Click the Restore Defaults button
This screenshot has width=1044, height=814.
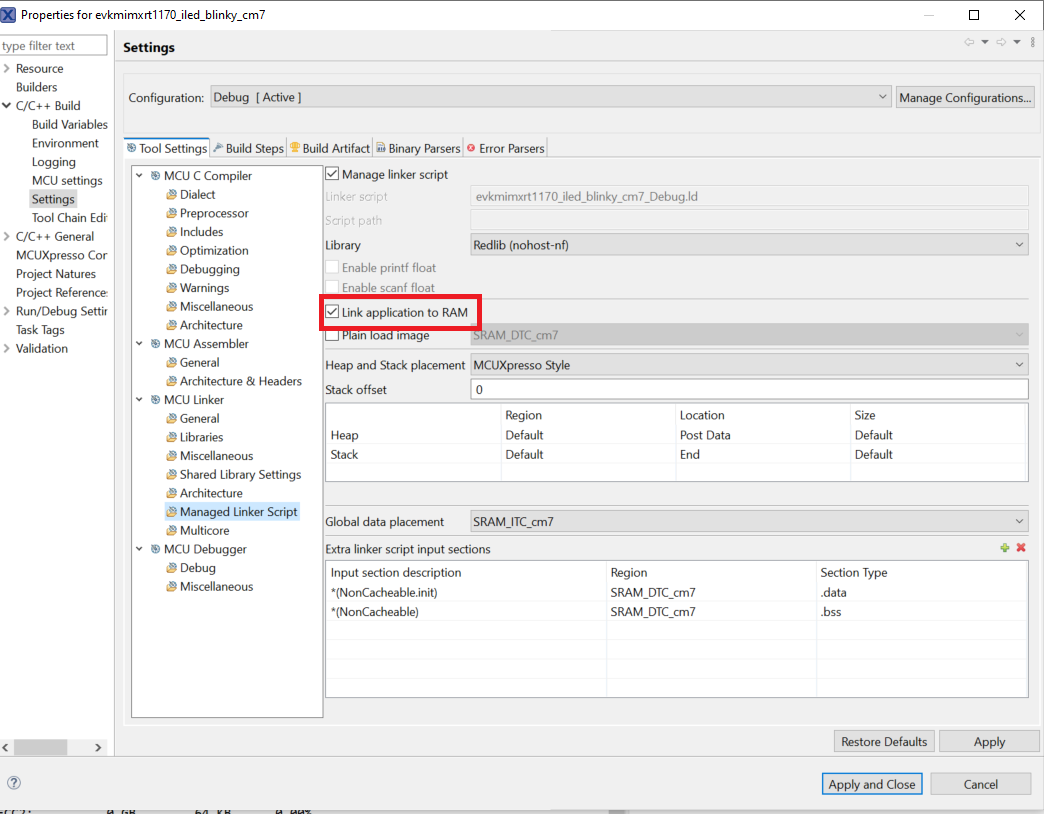click(883, 741)
